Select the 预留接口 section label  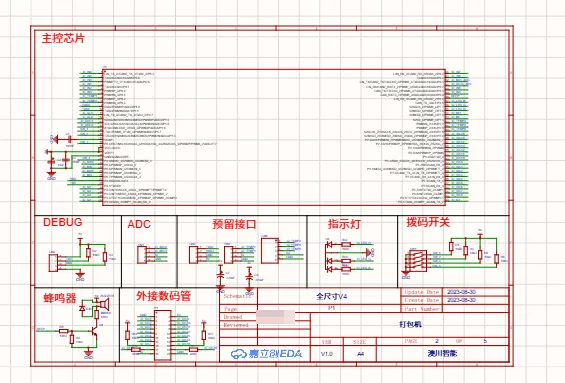[x=234, y=224]
